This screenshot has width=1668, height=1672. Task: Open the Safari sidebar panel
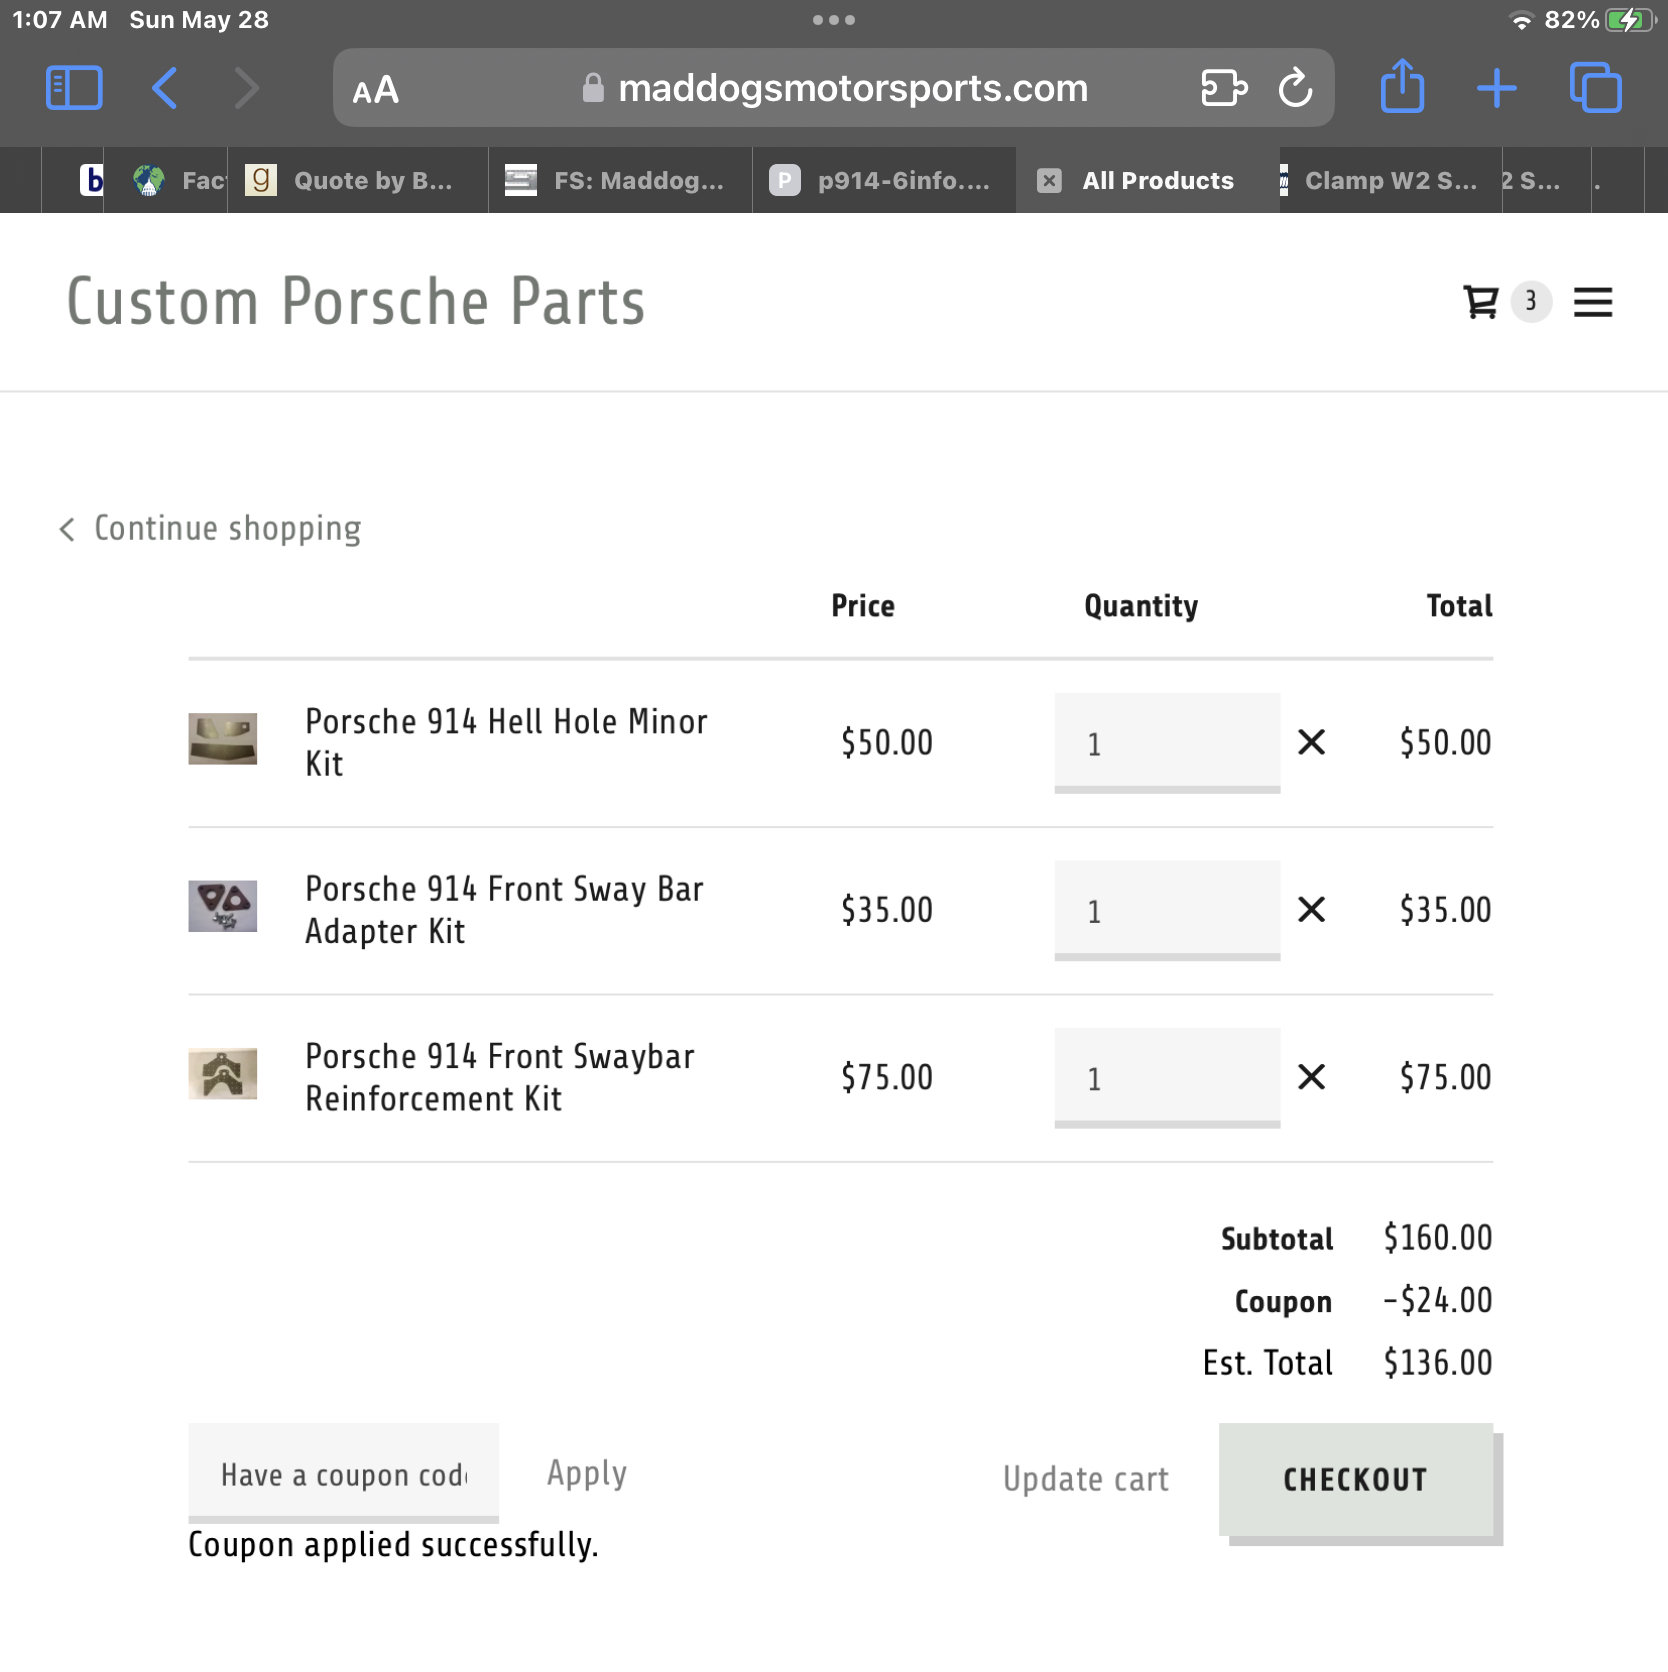(74, 88)
